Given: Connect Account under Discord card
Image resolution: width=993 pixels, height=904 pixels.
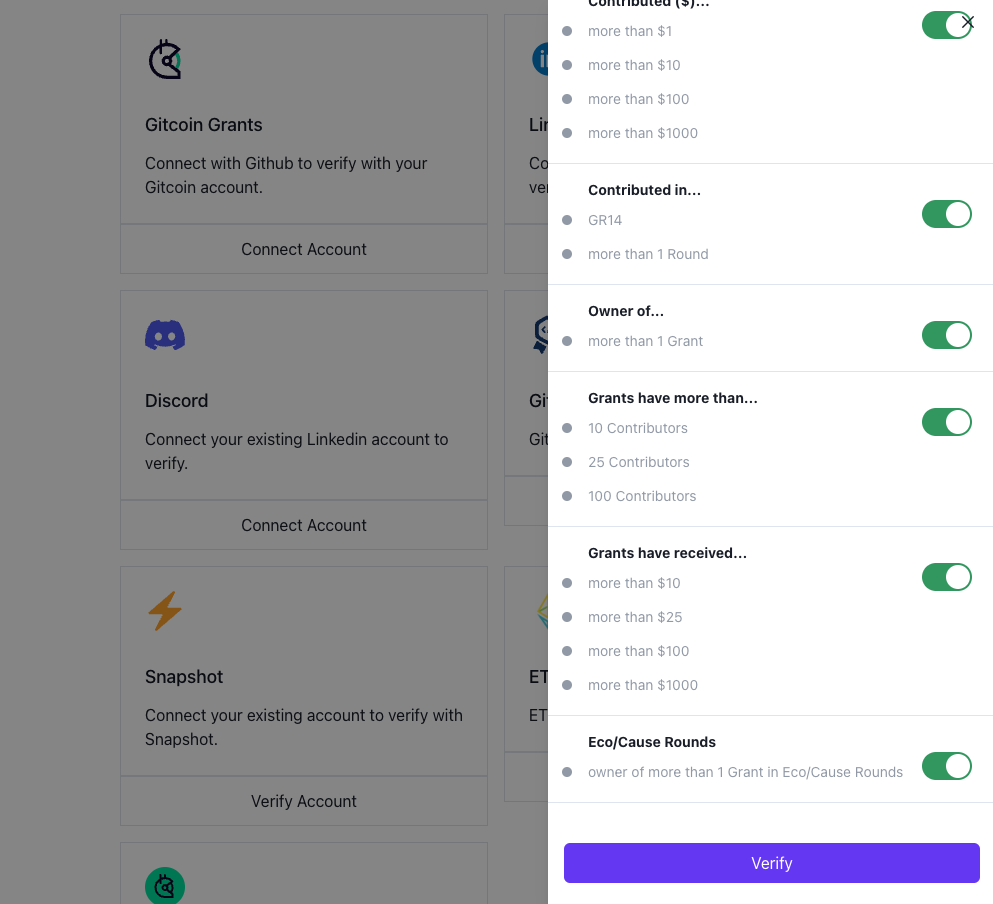Looking at the screenshot, I should 304,525.
